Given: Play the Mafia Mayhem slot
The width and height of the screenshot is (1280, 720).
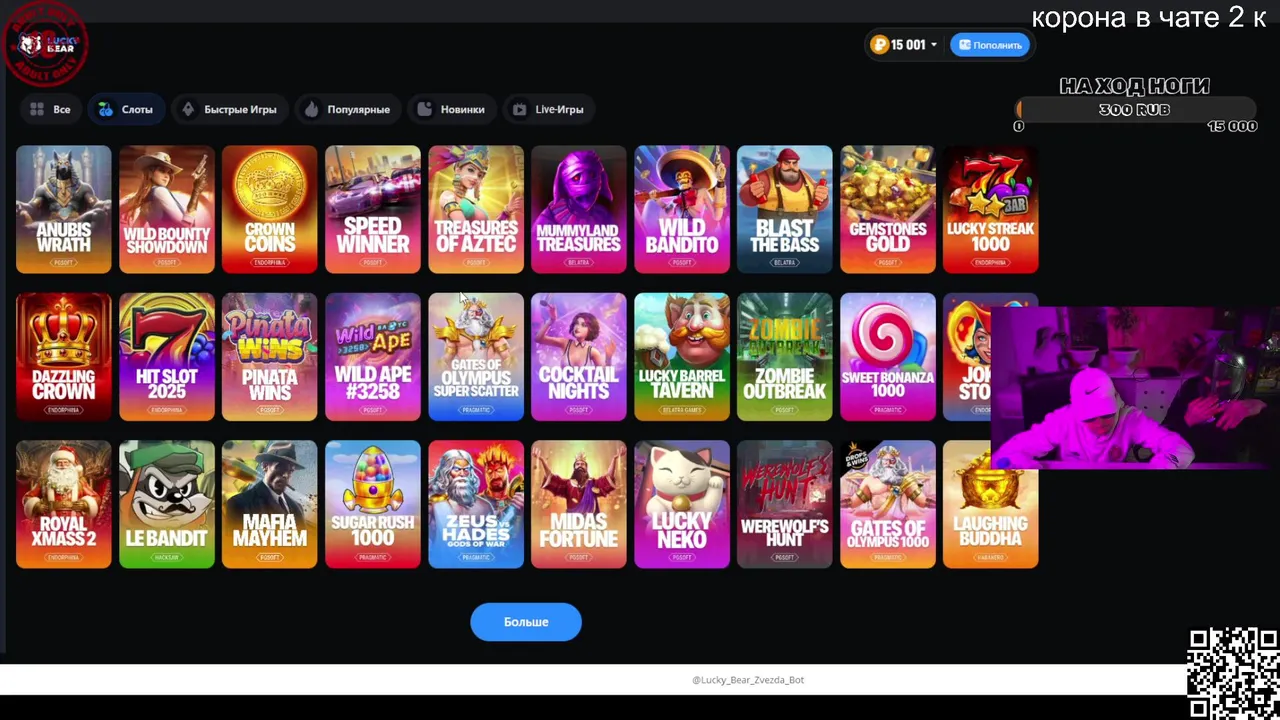Looking at the screenshot, I should (x=270, y=504).
